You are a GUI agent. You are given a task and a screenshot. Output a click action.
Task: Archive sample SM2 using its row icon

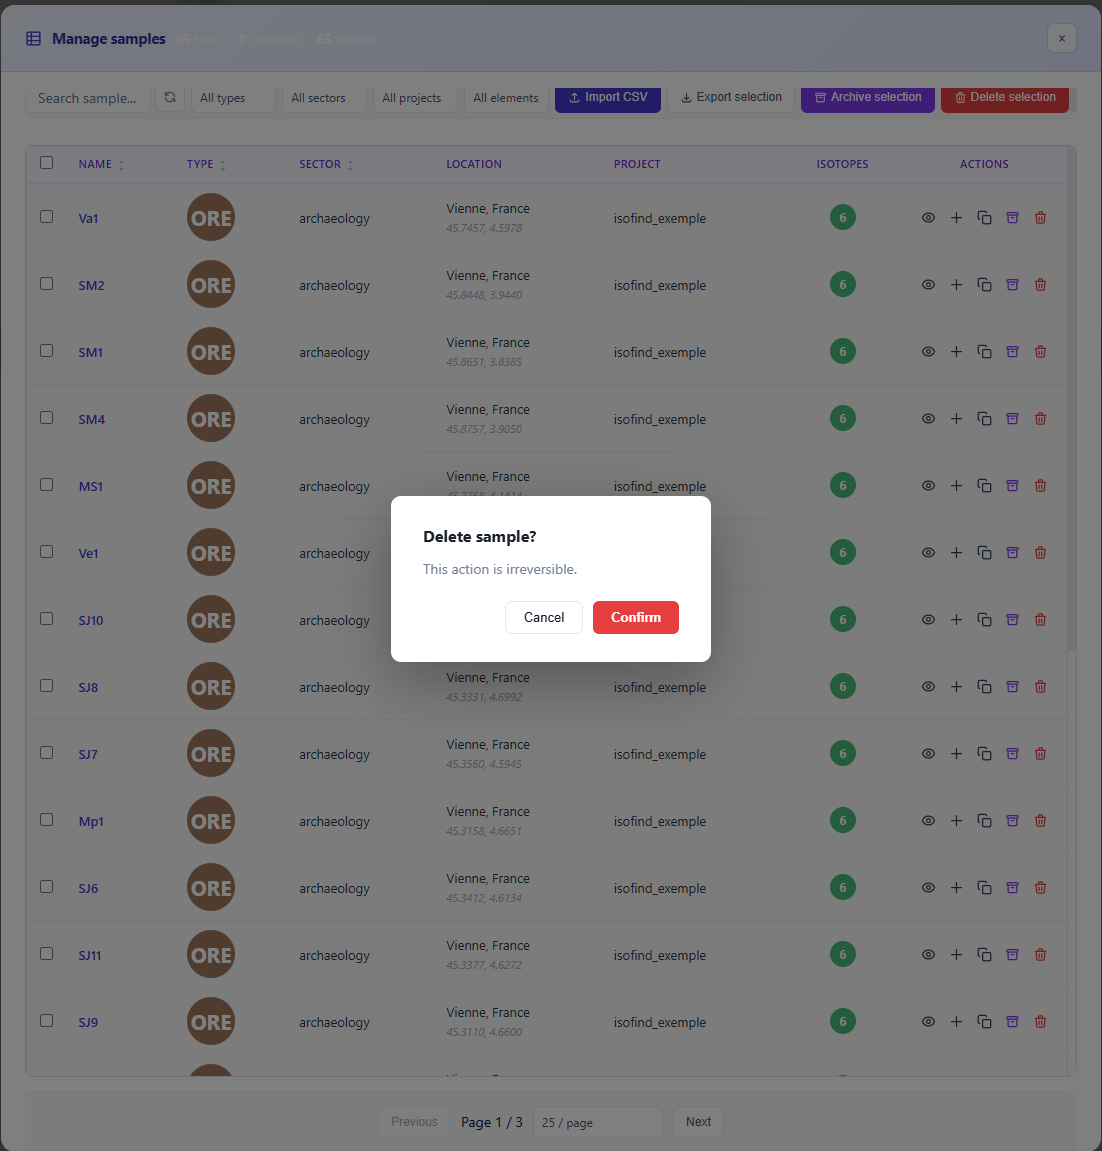coord(1012,285)
